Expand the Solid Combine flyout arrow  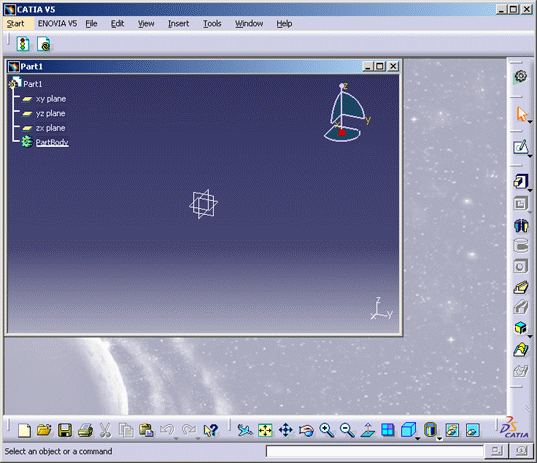point(530,337)
